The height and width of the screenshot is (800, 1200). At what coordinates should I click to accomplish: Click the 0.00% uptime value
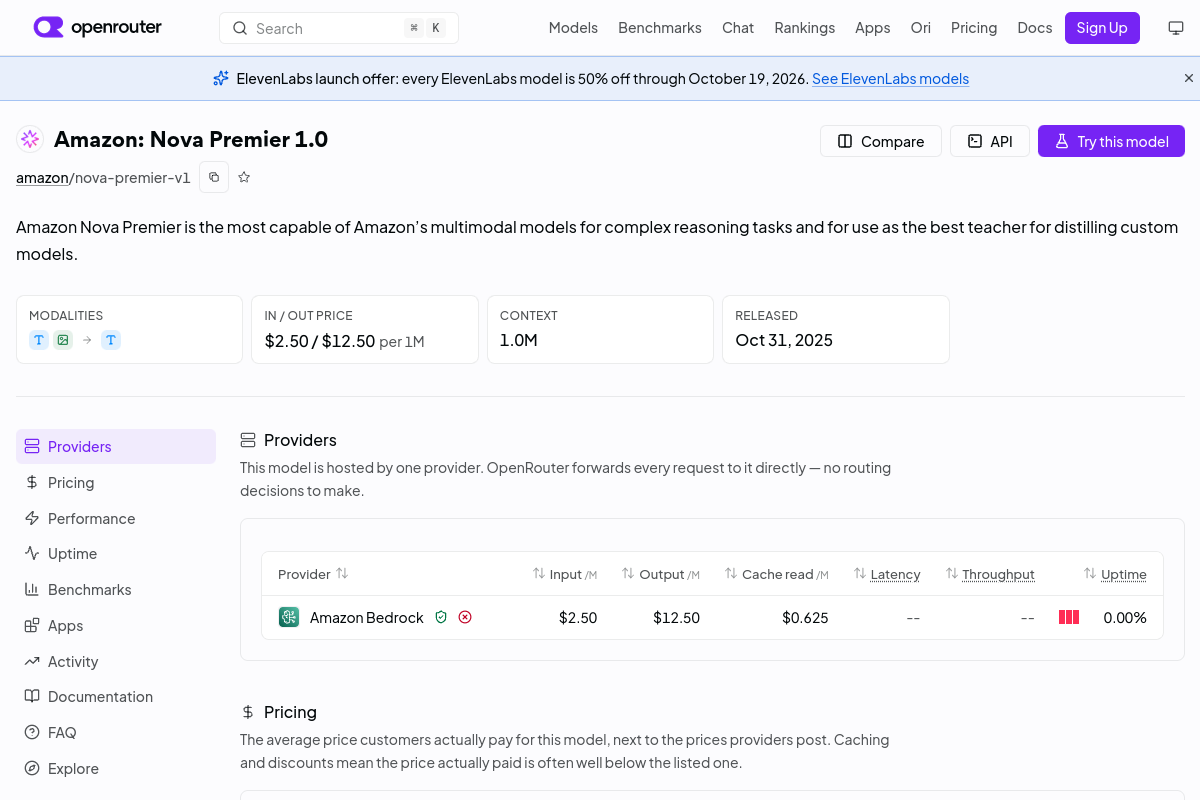[1125, 617]
